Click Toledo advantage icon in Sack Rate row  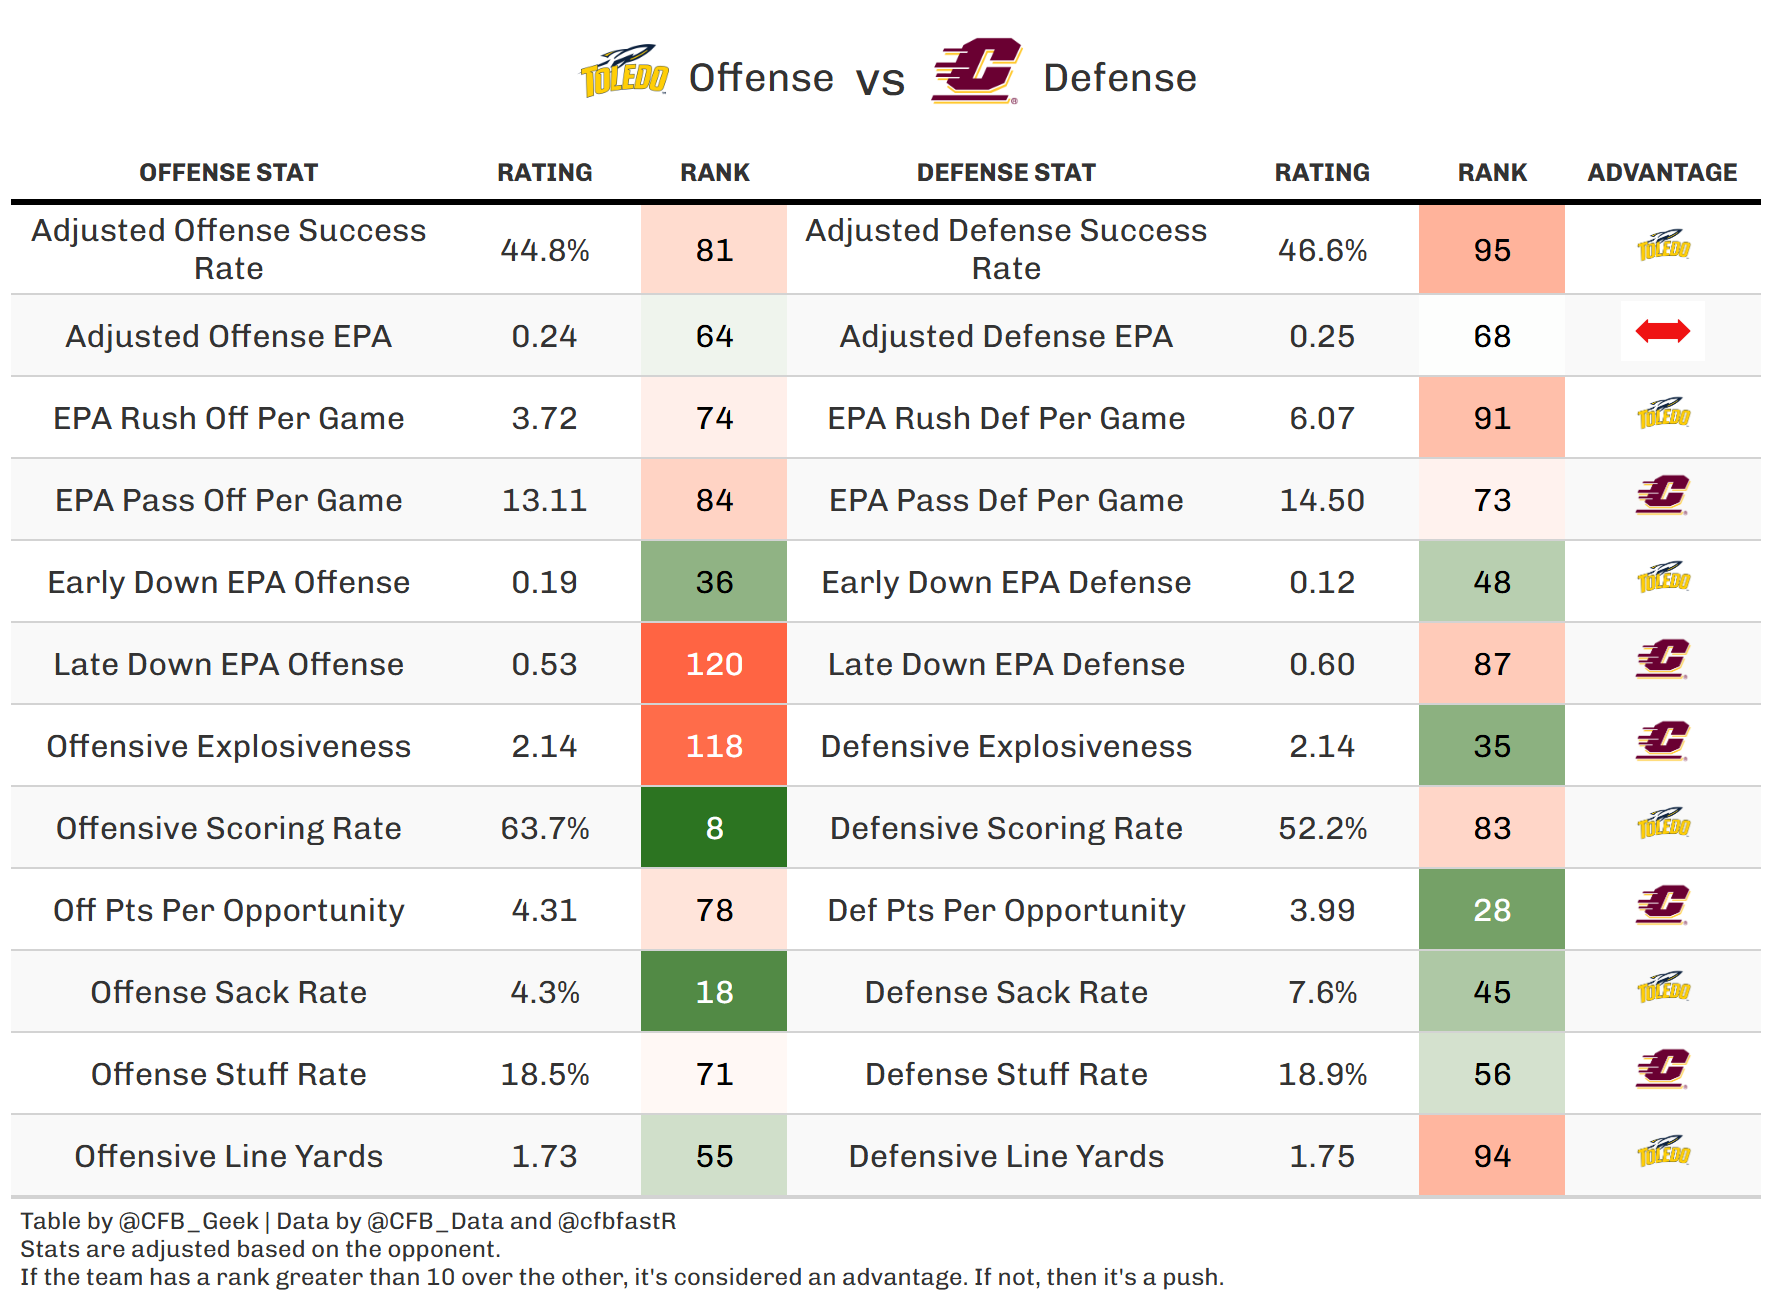tap(1662, 988)
